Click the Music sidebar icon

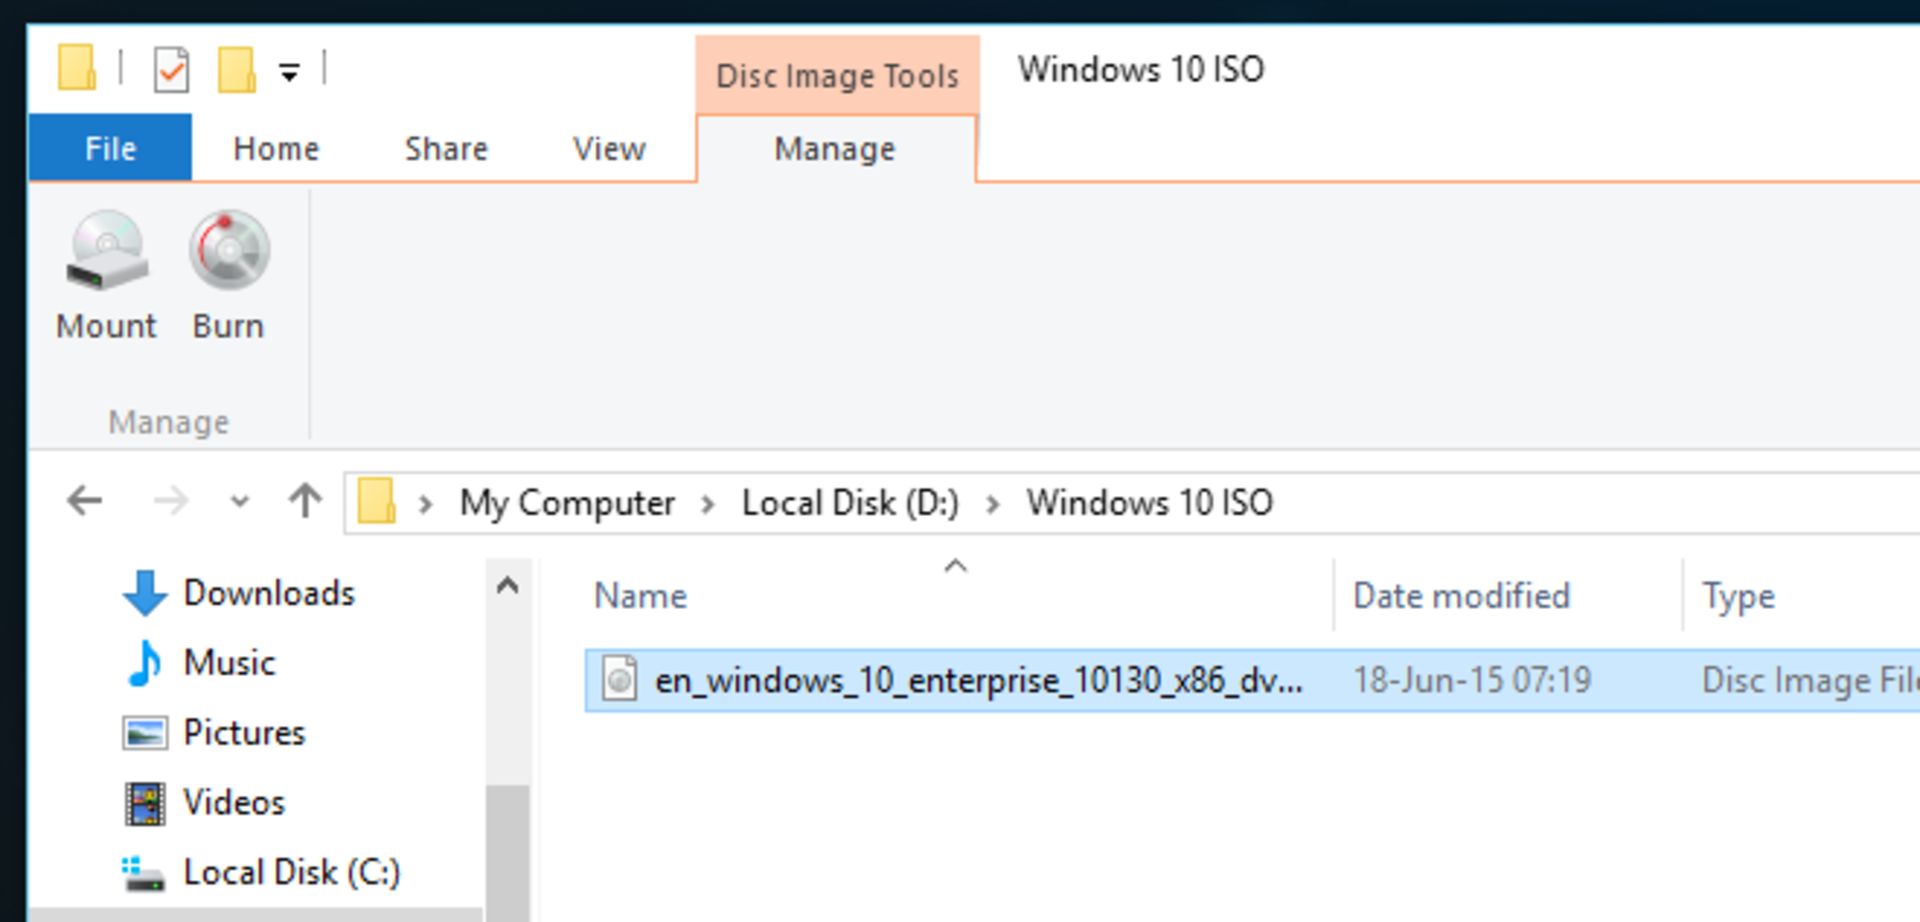pyautogui.click(x=148, y=662)
